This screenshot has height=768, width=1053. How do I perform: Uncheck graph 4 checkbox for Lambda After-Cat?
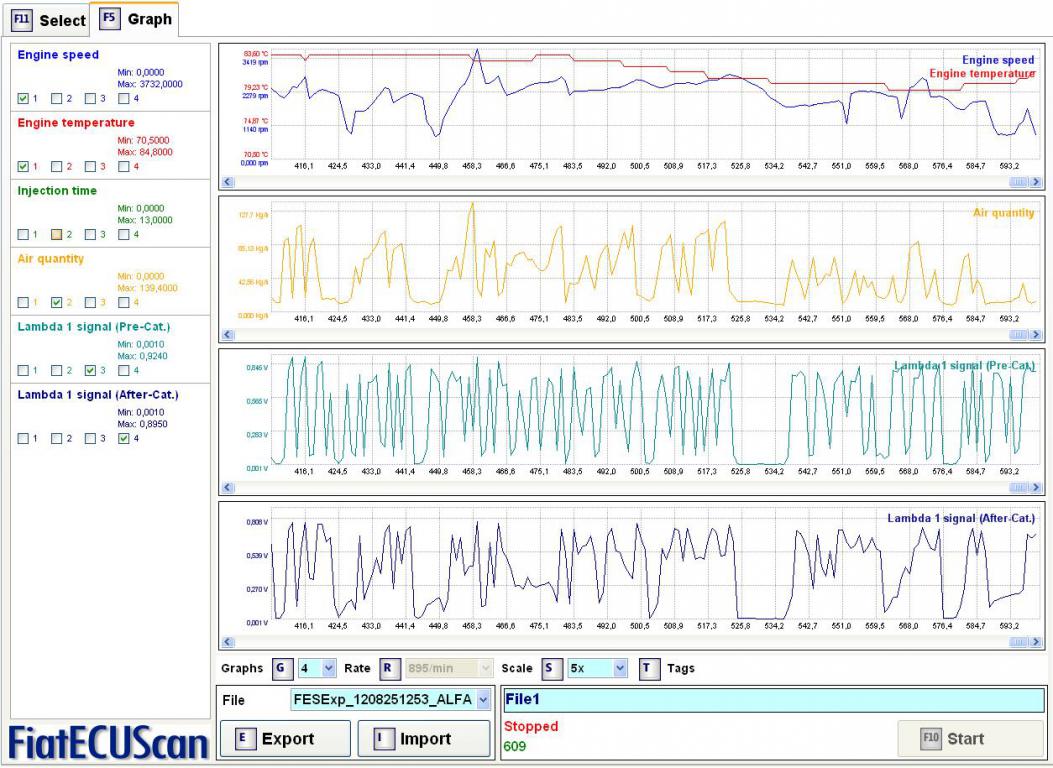point(125,438)
